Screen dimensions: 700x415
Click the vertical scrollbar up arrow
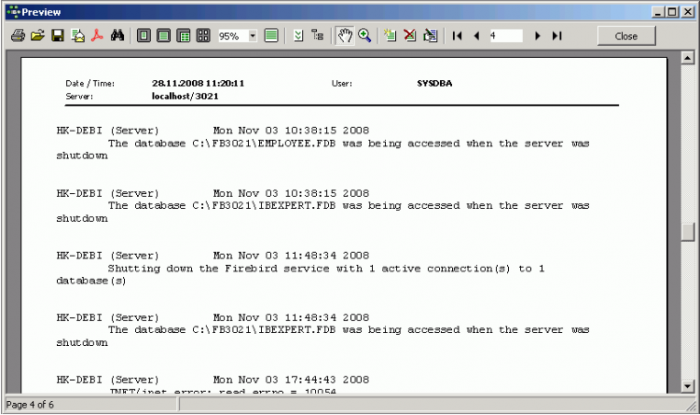[688, 58]
